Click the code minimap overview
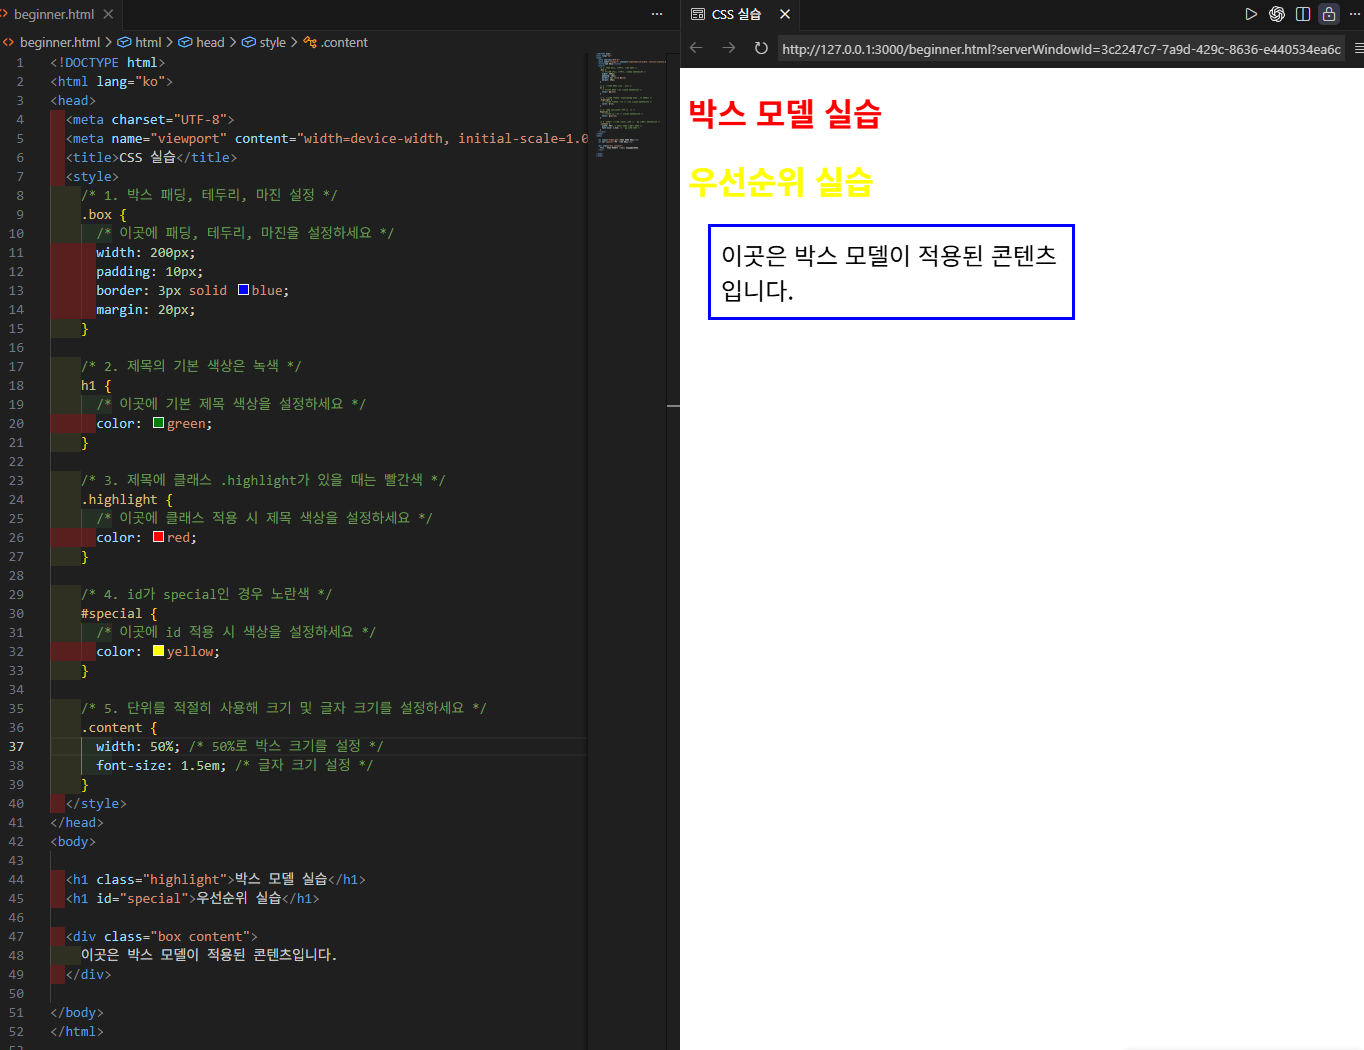1364x1050 pixels. click(628, 105)
